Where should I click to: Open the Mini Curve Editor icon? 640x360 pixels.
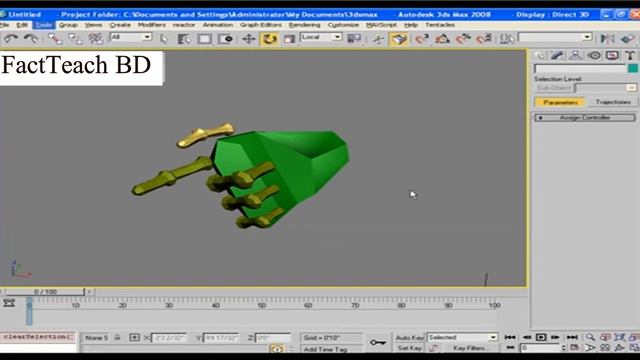(x=9, y=303)
